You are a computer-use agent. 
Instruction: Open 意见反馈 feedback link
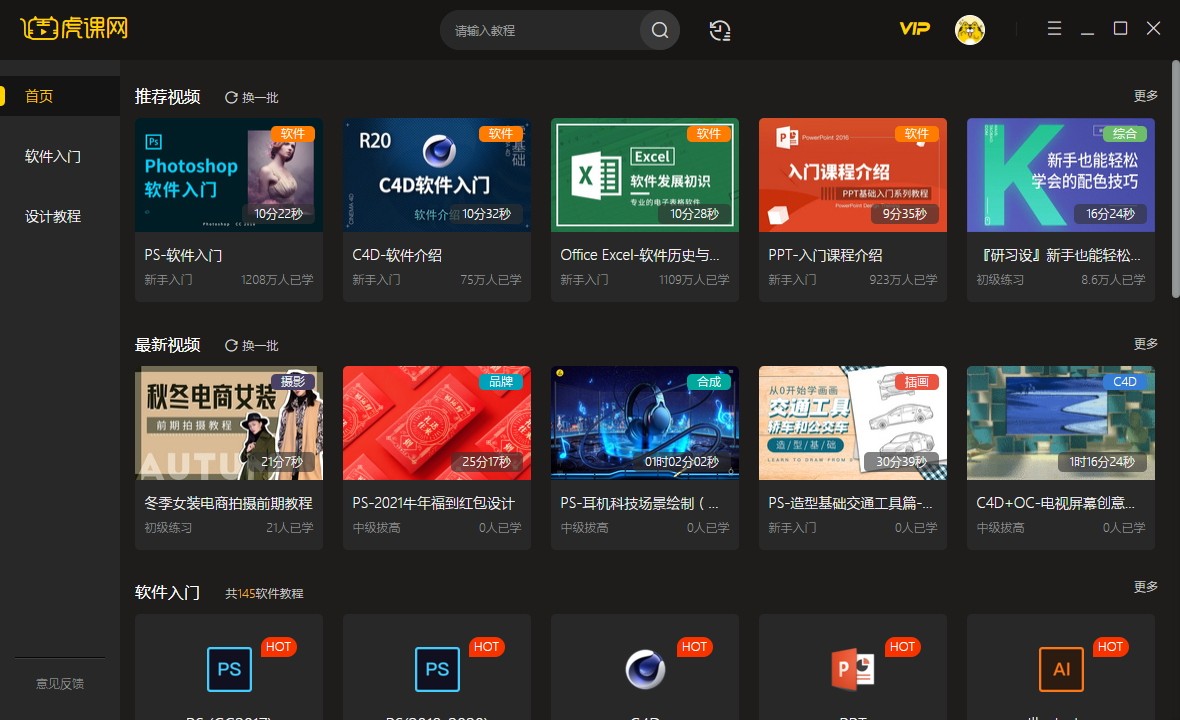point(60,684)
